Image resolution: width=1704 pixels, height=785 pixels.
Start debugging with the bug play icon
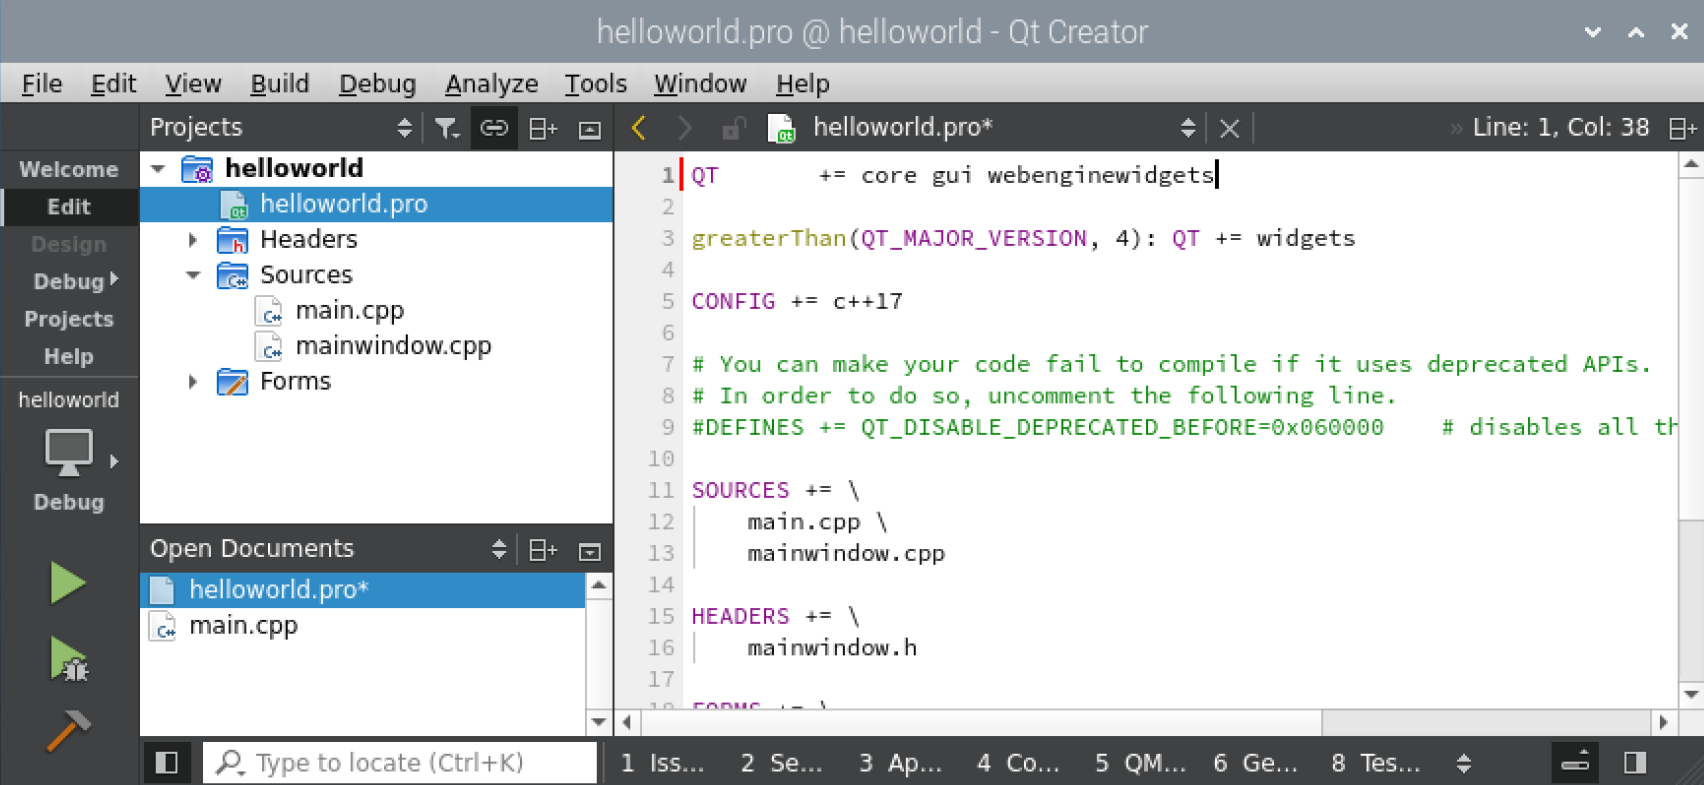68,660
